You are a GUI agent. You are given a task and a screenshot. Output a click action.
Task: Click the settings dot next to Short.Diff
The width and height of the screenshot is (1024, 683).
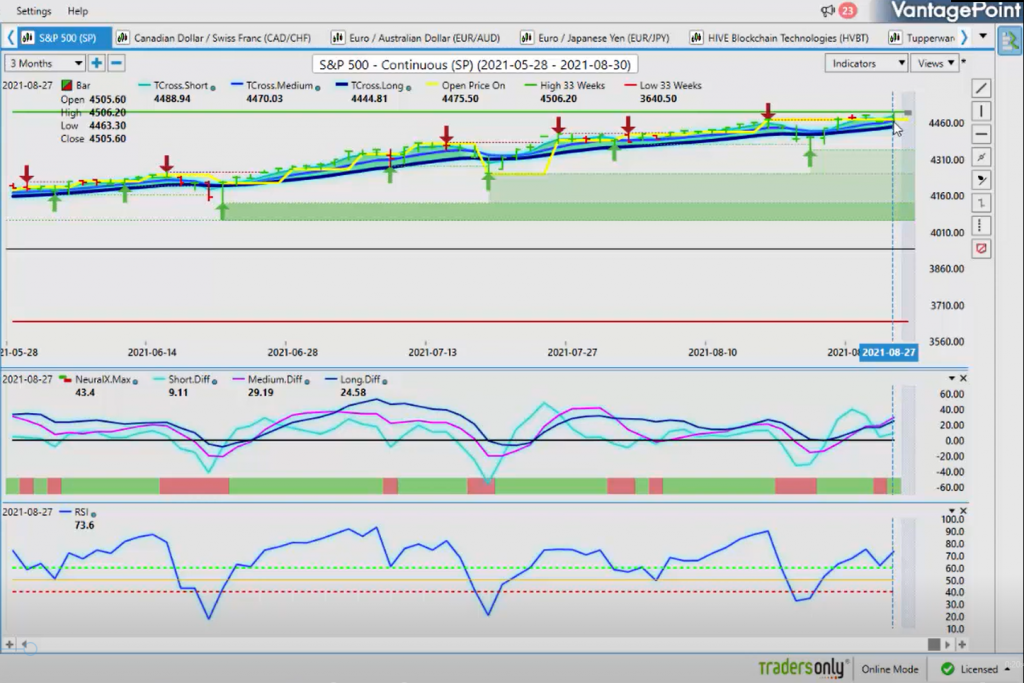click(214, 381)
